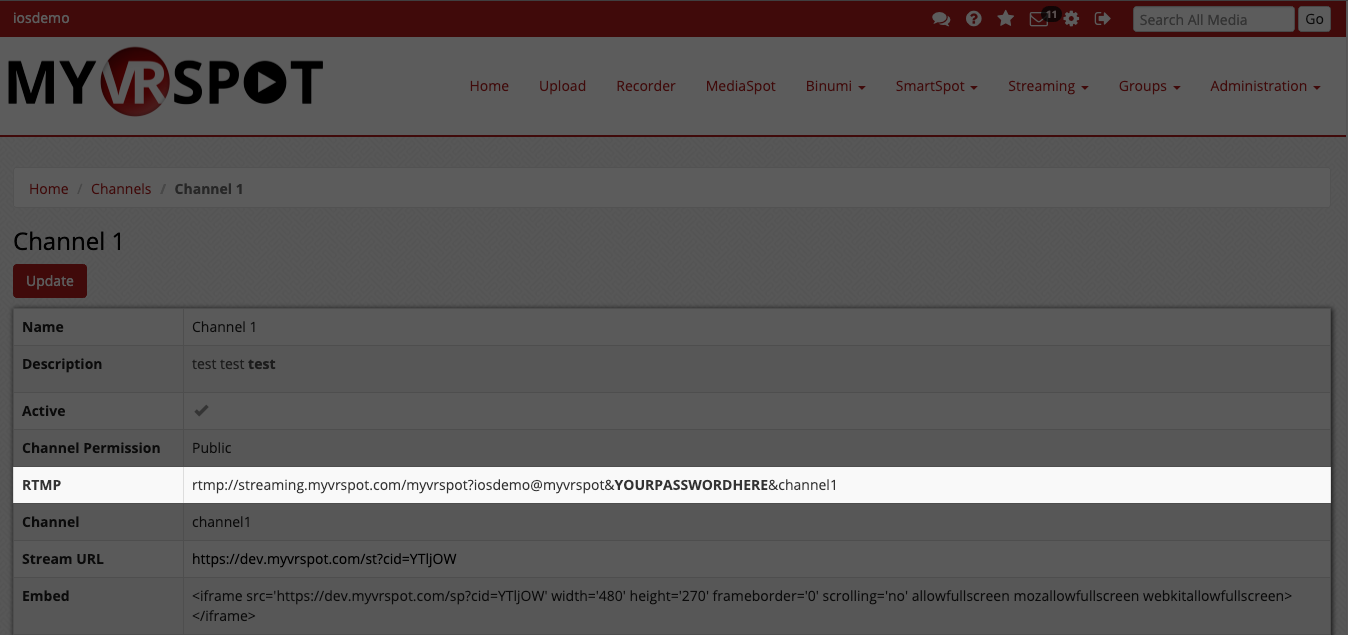The height and width of the screenshot is (635, 1348).
Task: Click the iframe embed code text
Action: point(742,606)
